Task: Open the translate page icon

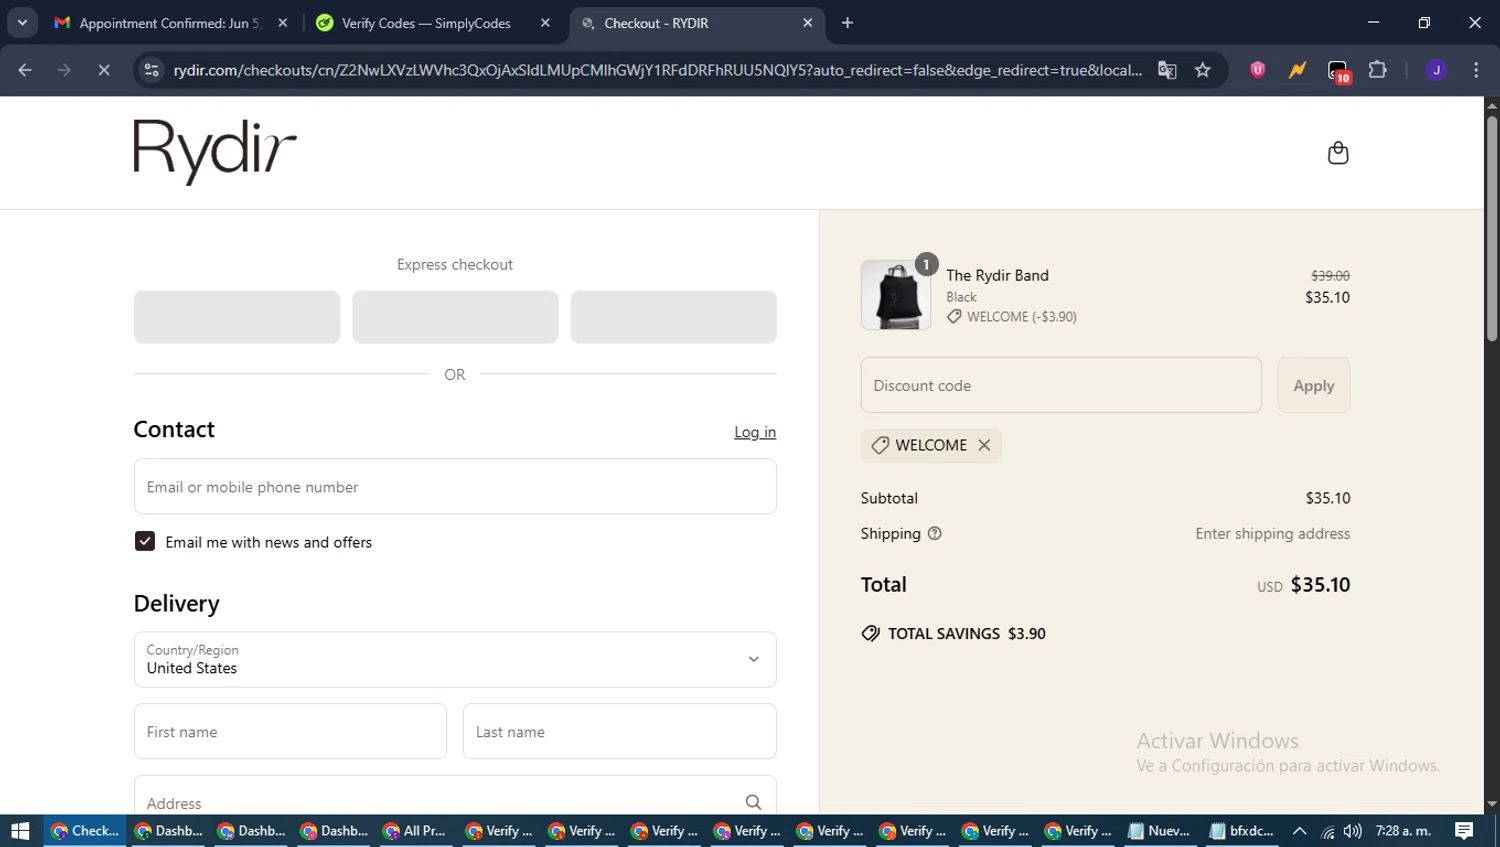Action: click(1167, 70)
